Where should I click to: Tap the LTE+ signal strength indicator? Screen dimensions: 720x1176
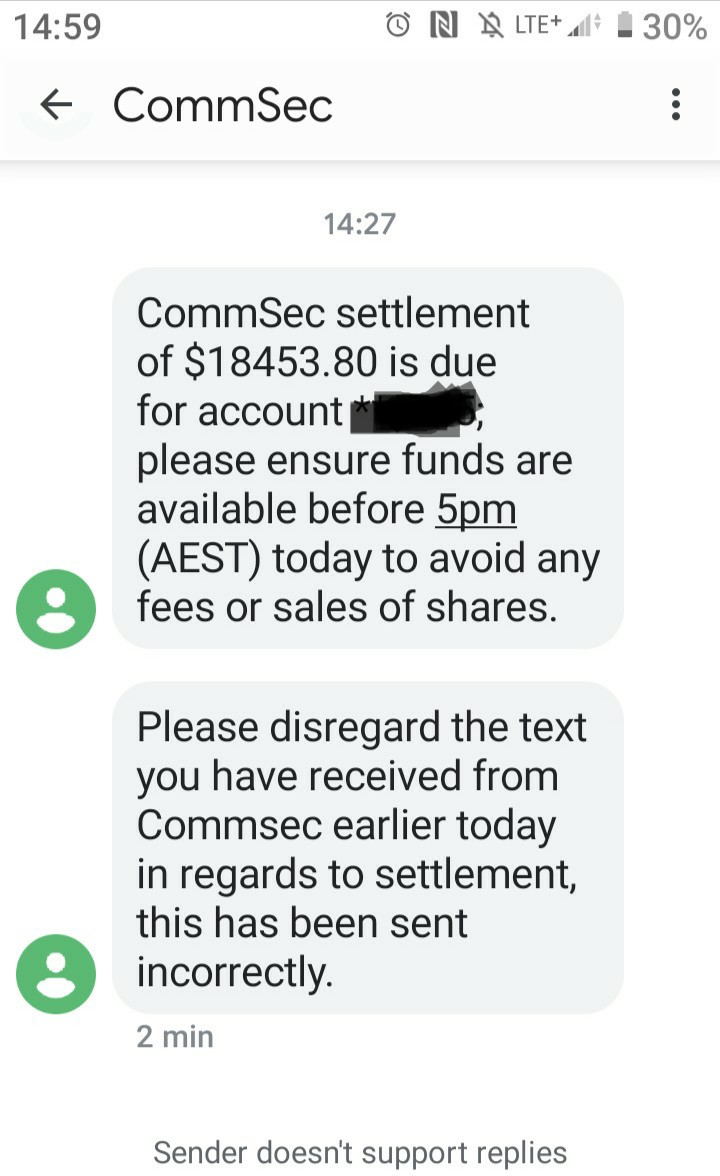(x=558, y=25)
